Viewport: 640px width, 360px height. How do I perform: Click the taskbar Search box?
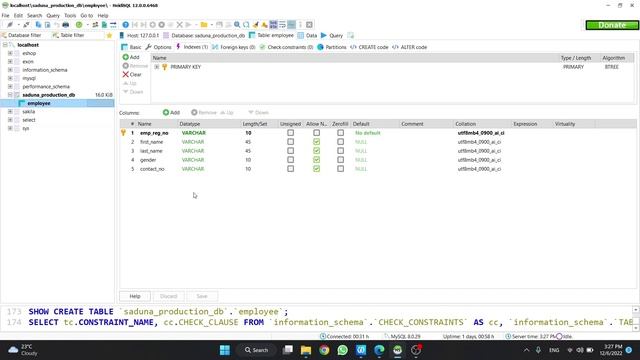tap(256, 350)
